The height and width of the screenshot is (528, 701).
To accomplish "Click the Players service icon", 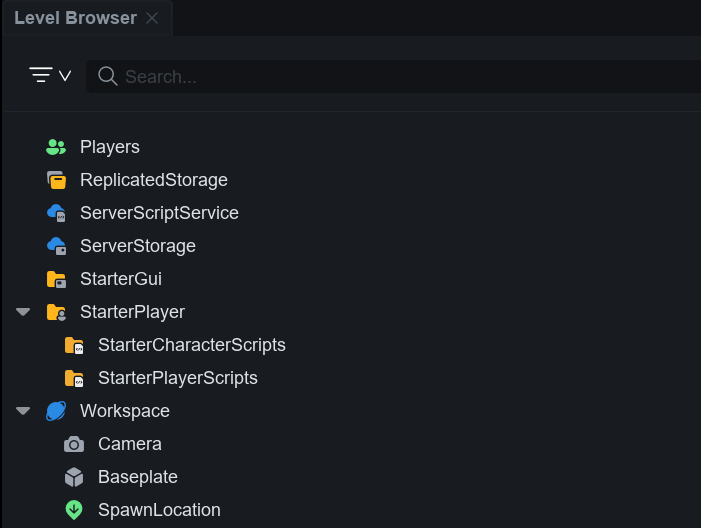I will 56,147.
